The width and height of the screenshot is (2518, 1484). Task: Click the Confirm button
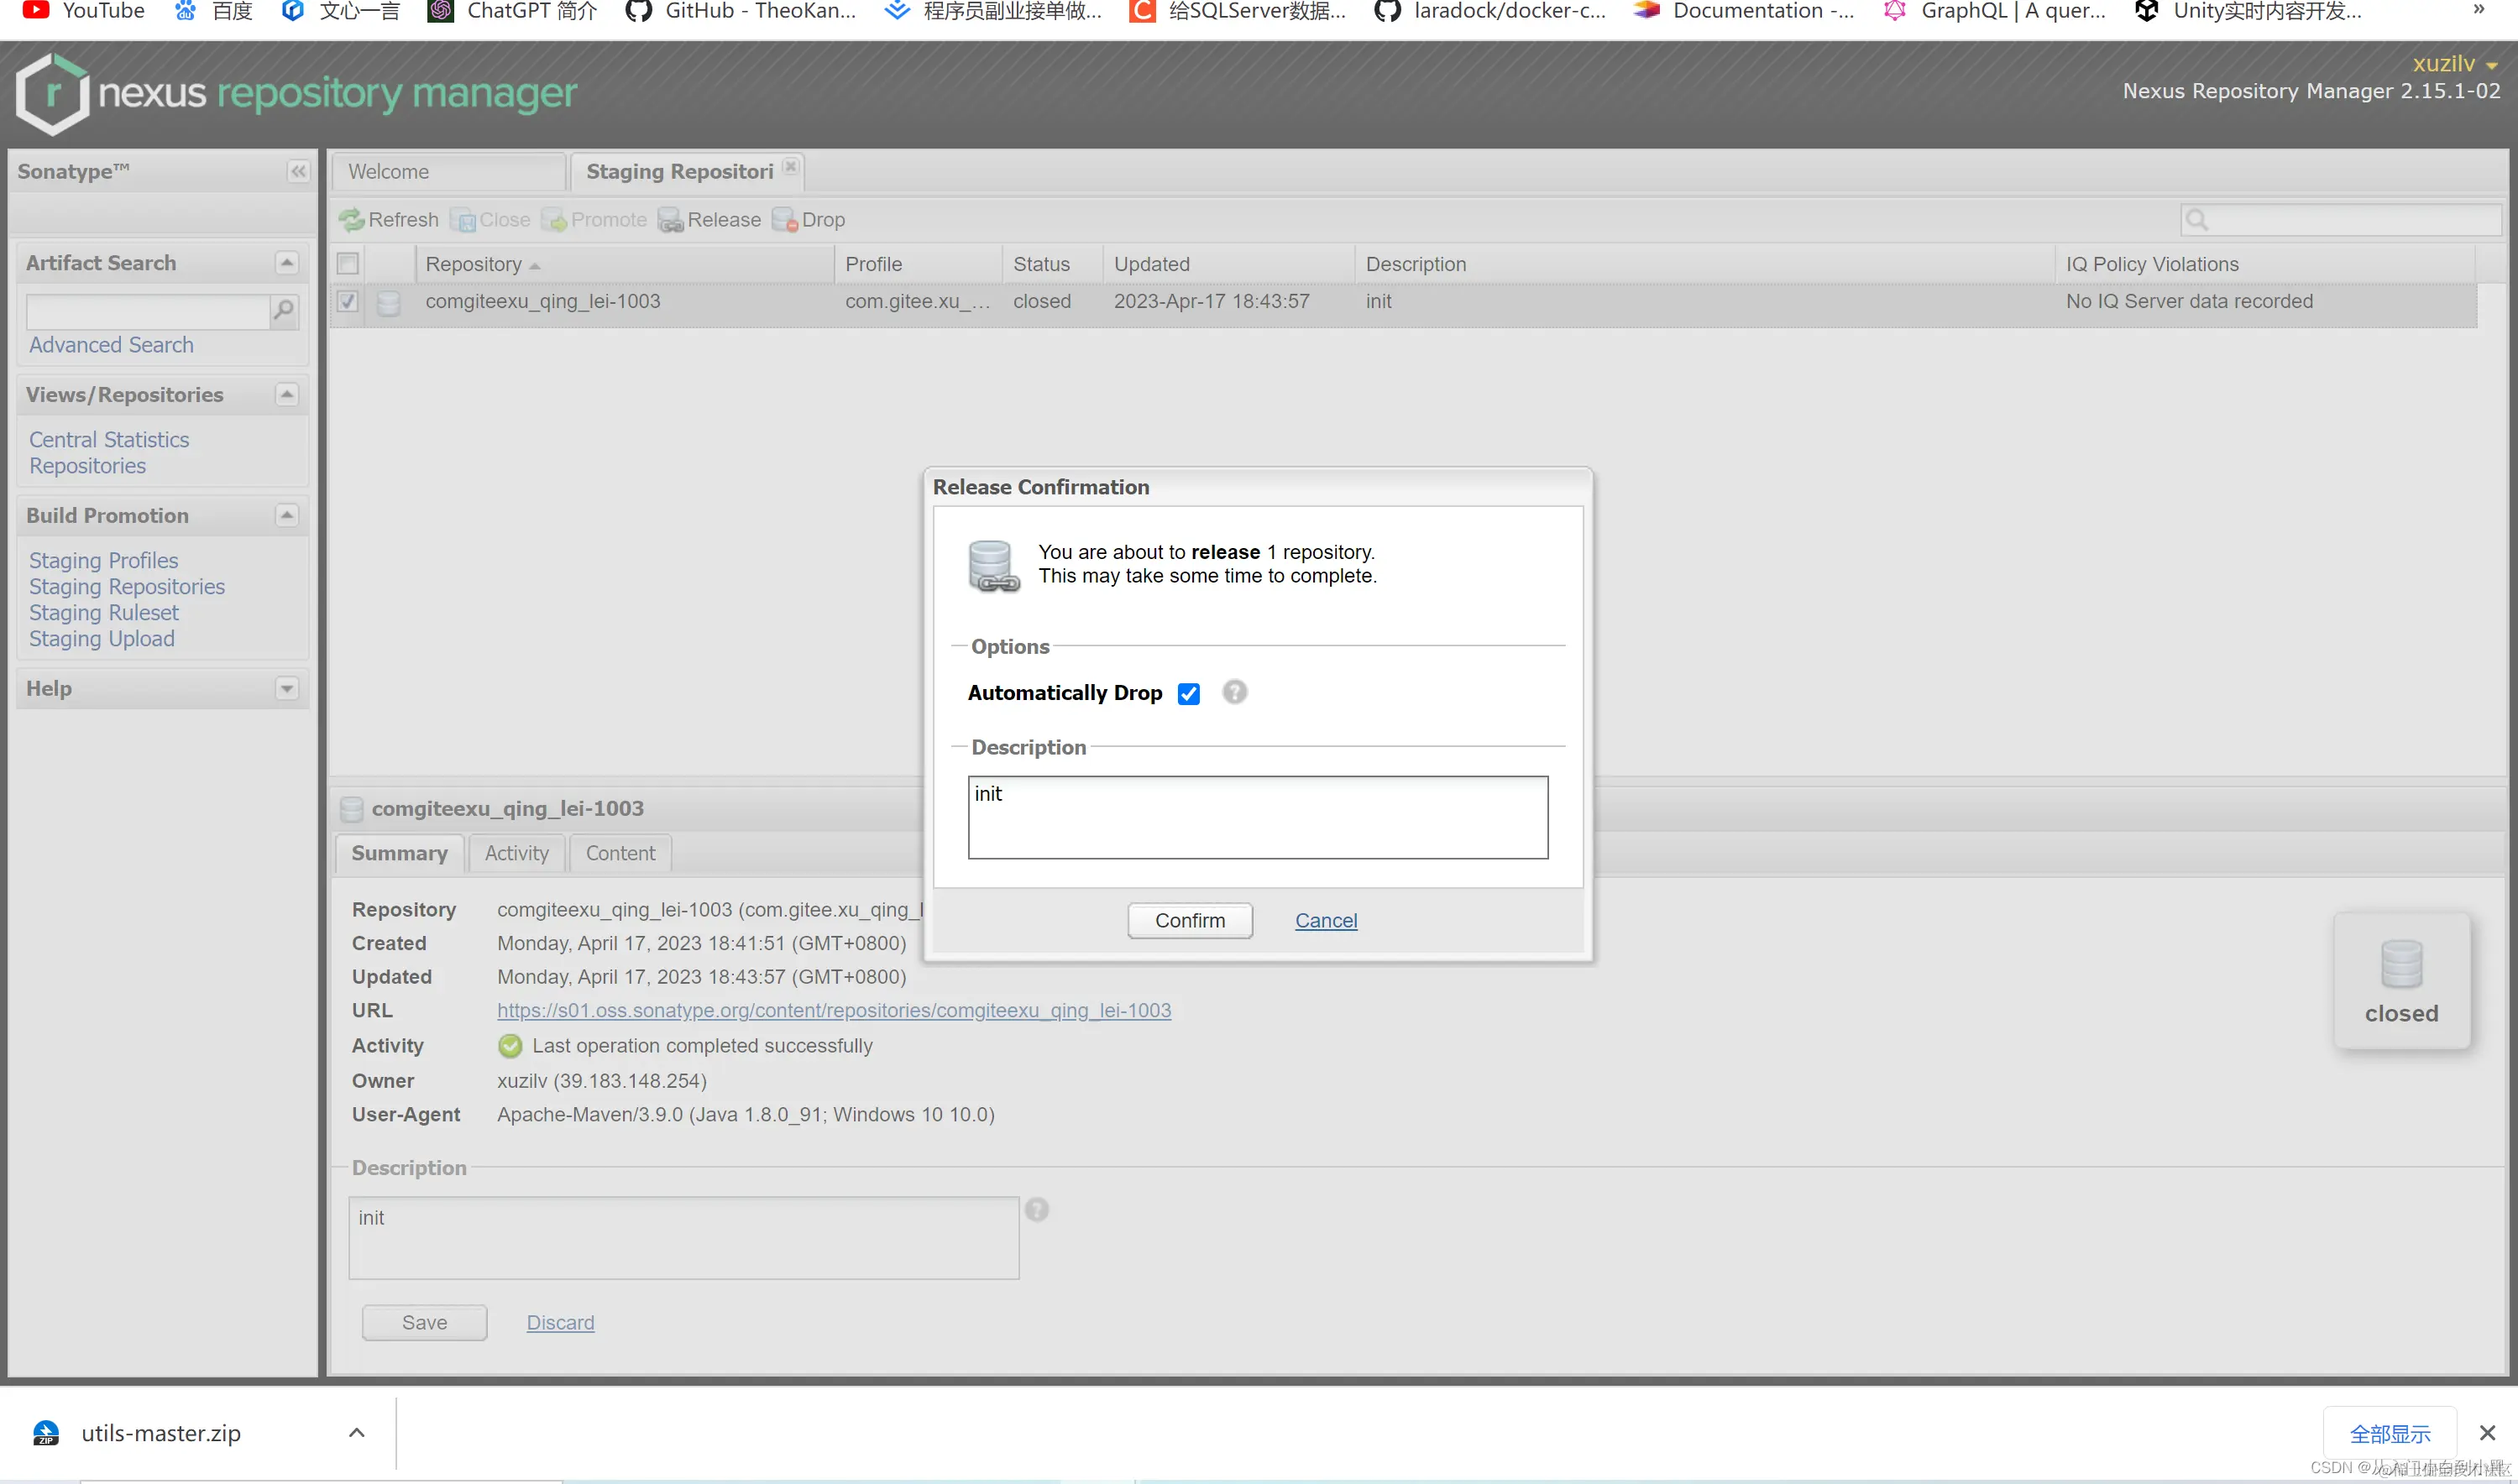point(1190,921)
